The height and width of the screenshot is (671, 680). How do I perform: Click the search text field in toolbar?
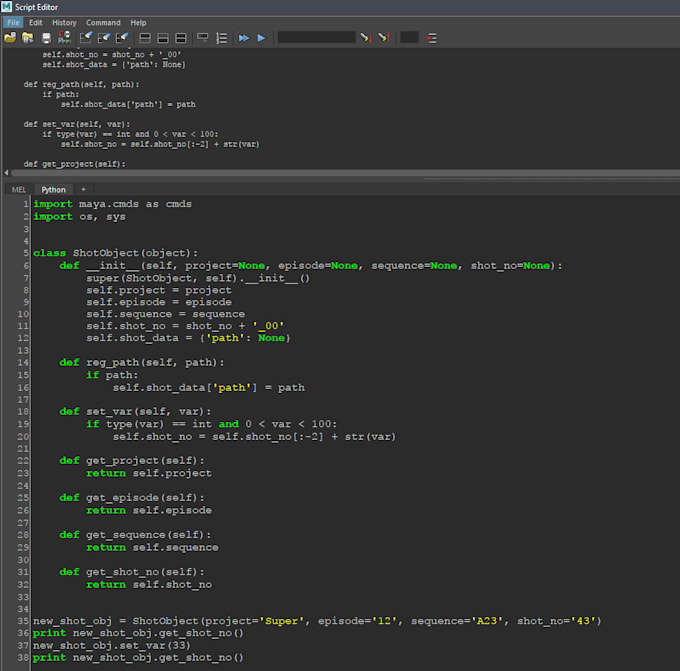pyautogui.click(x=315, y=38)
